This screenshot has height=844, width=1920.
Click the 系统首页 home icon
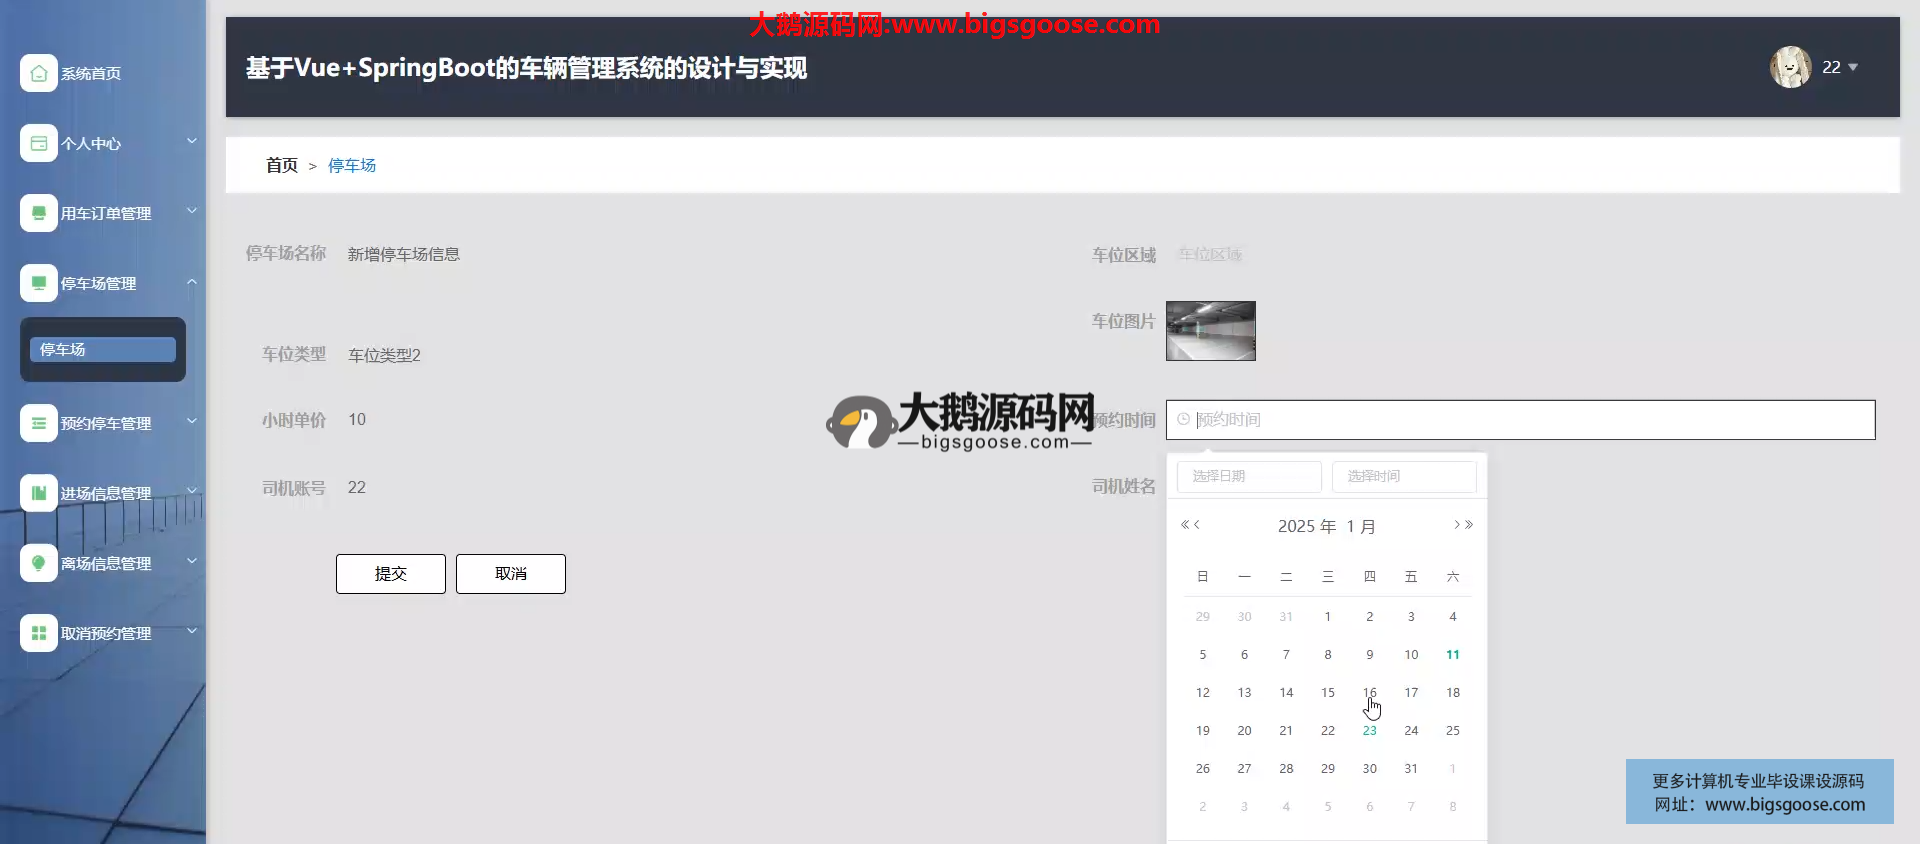38,73
